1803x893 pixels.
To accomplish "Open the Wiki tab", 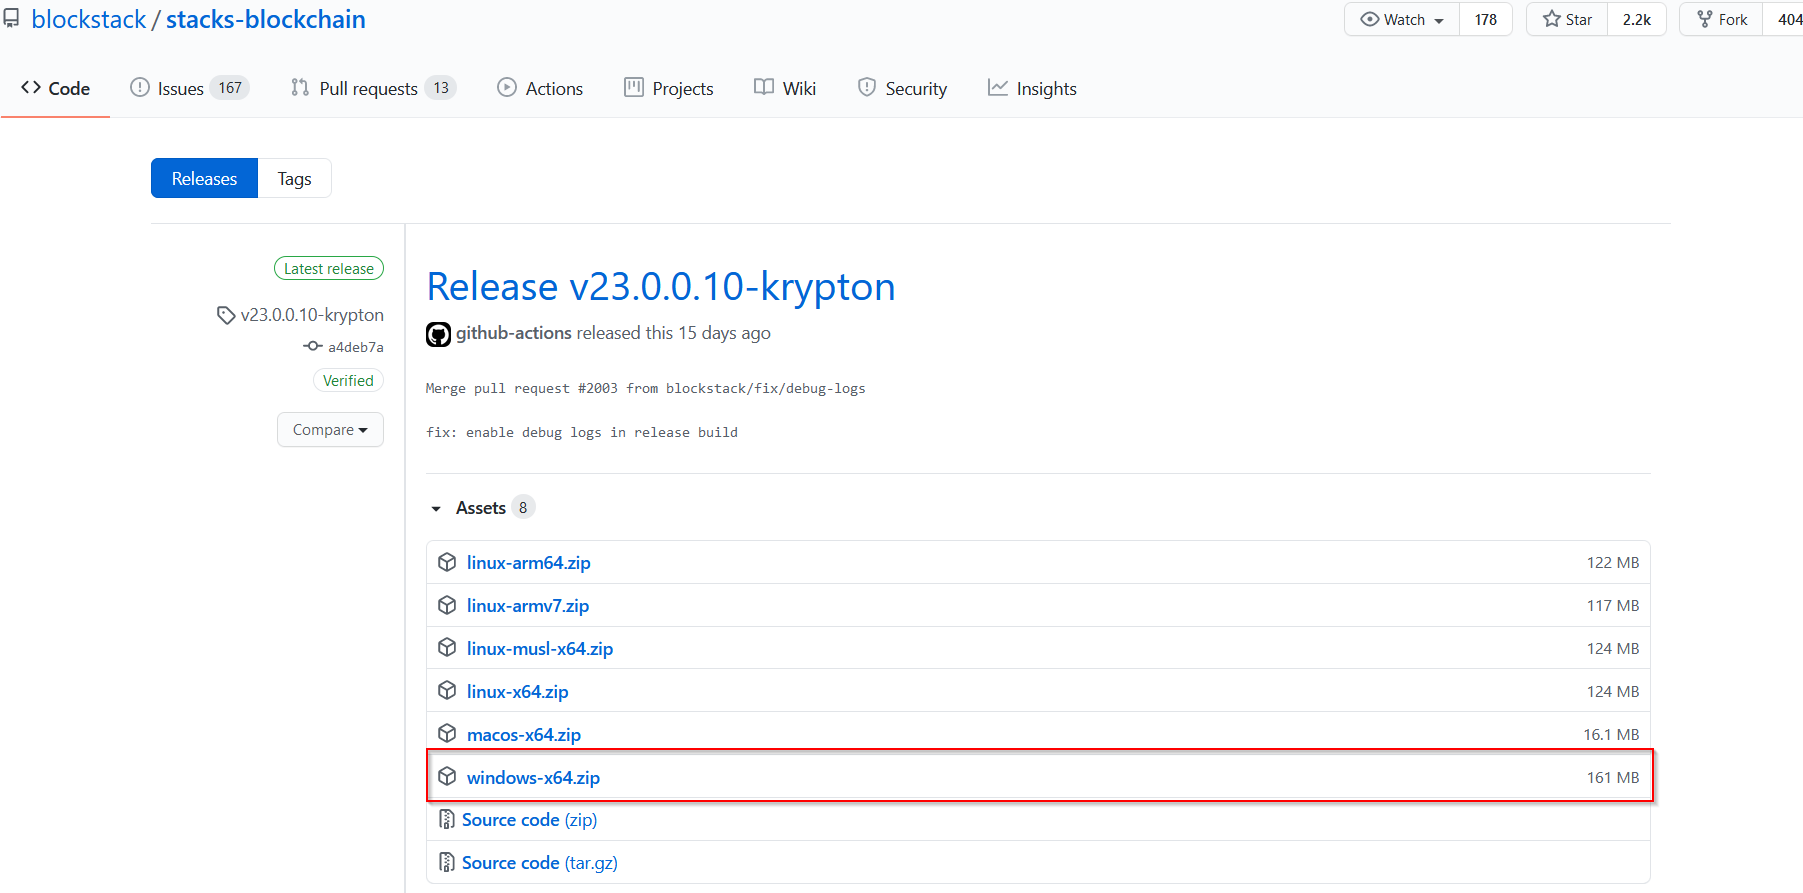I will pyautogui.click(x=785, y=88).
